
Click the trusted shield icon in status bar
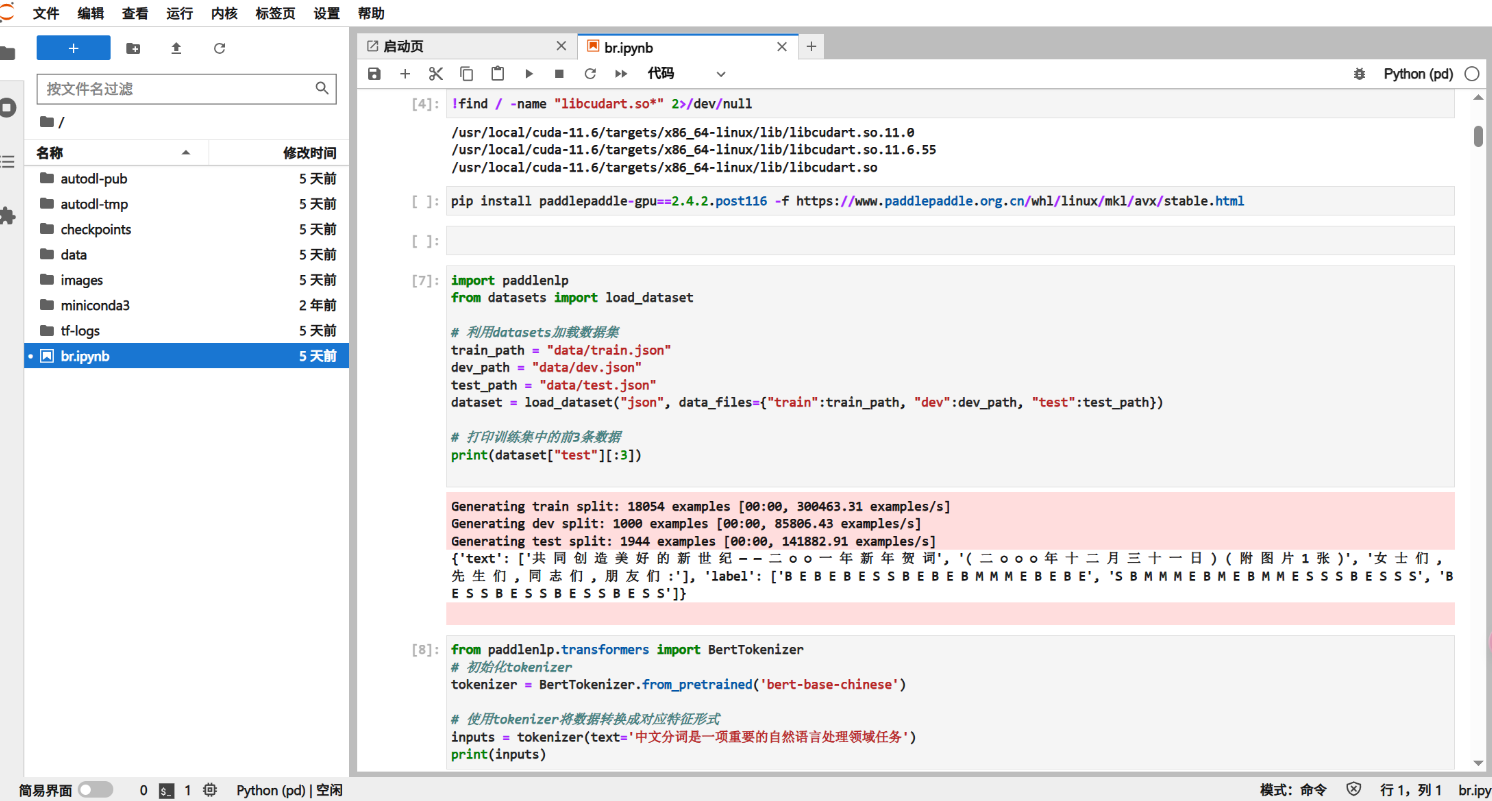click(1354, 789)
